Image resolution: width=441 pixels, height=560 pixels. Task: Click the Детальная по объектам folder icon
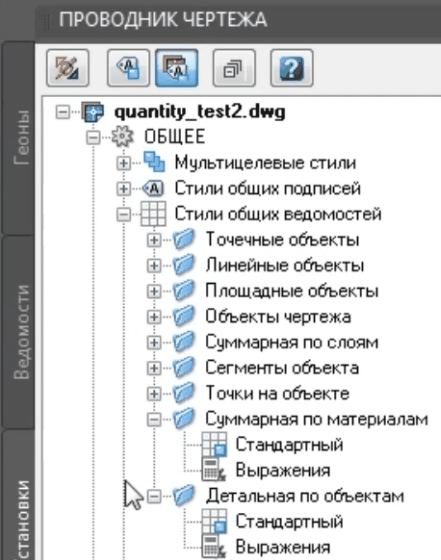point(184,496)
